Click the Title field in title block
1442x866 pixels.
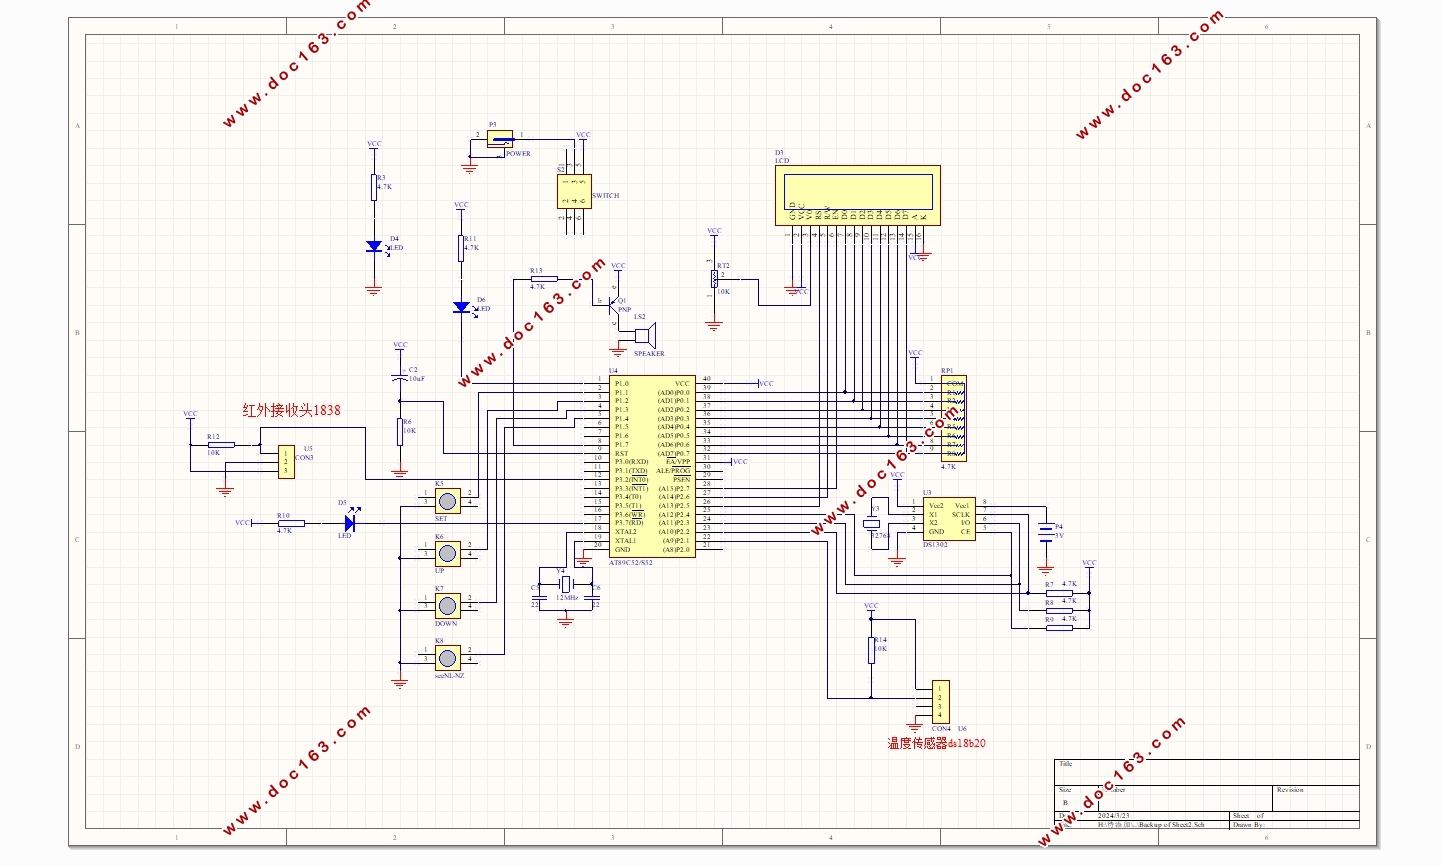[x=1207, y=772]
